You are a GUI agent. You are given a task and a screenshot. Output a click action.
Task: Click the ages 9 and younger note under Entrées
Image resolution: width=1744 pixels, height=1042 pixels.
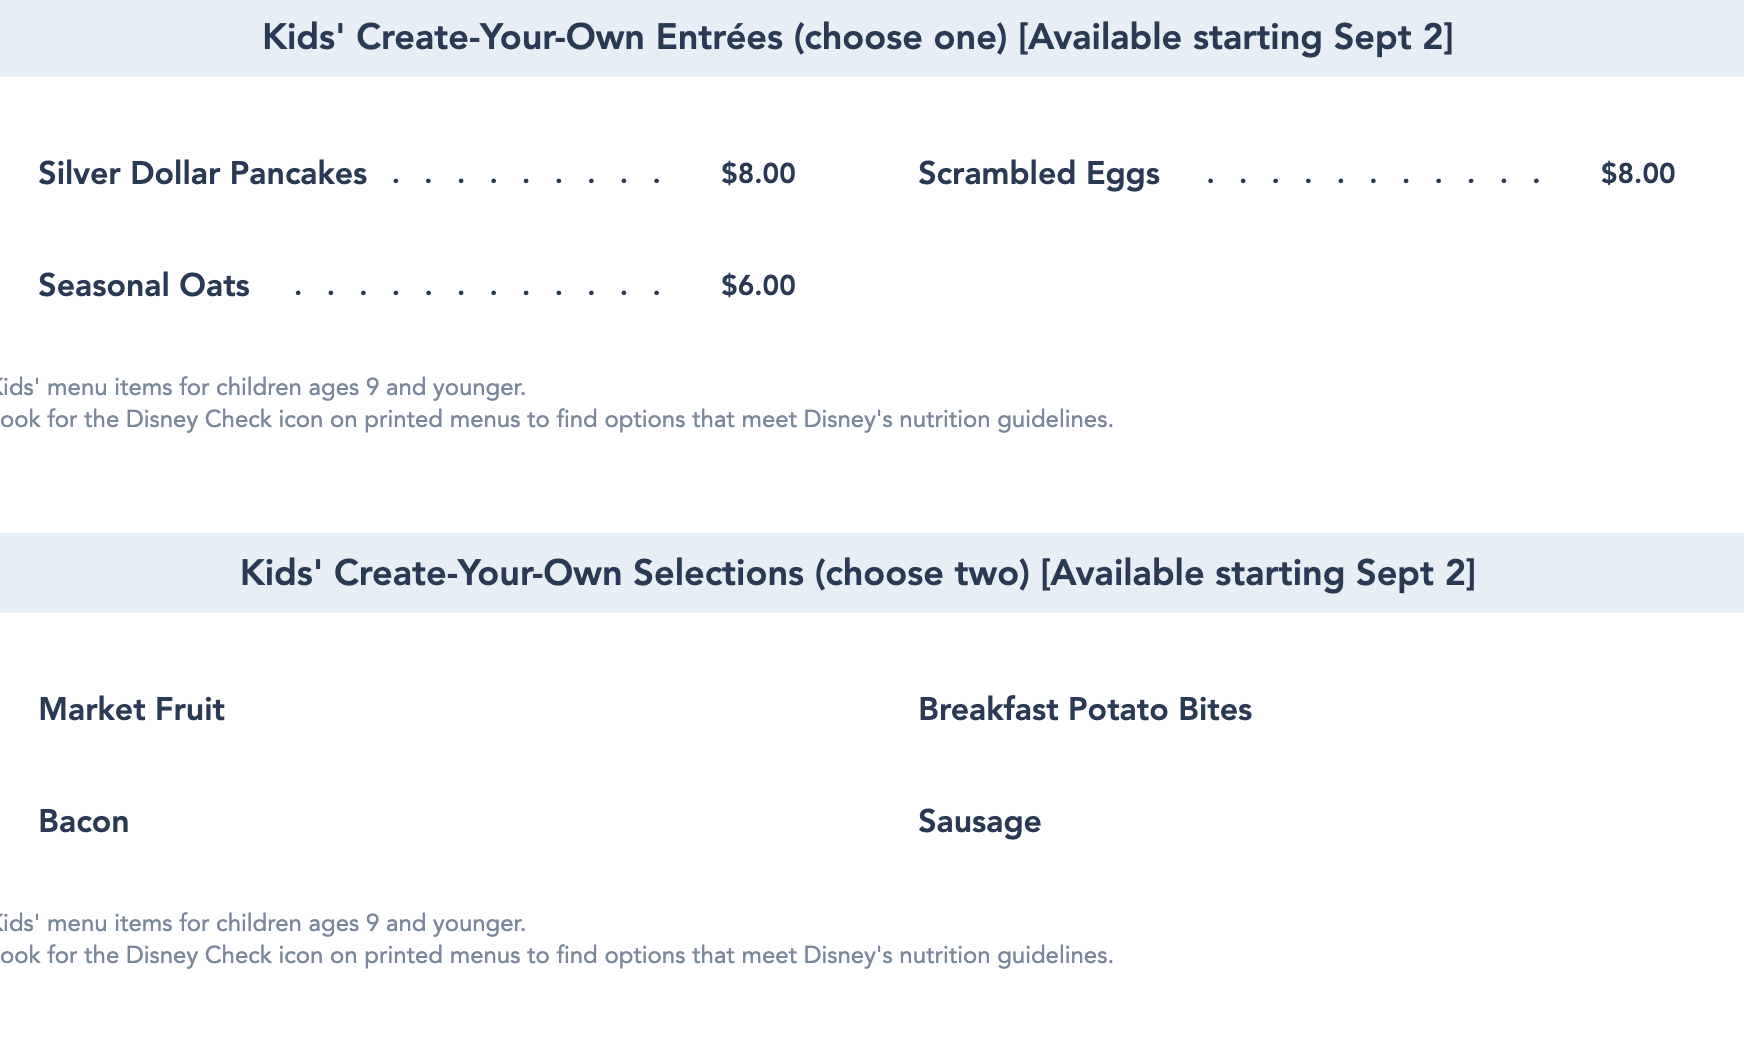click(x=262, y=388)
